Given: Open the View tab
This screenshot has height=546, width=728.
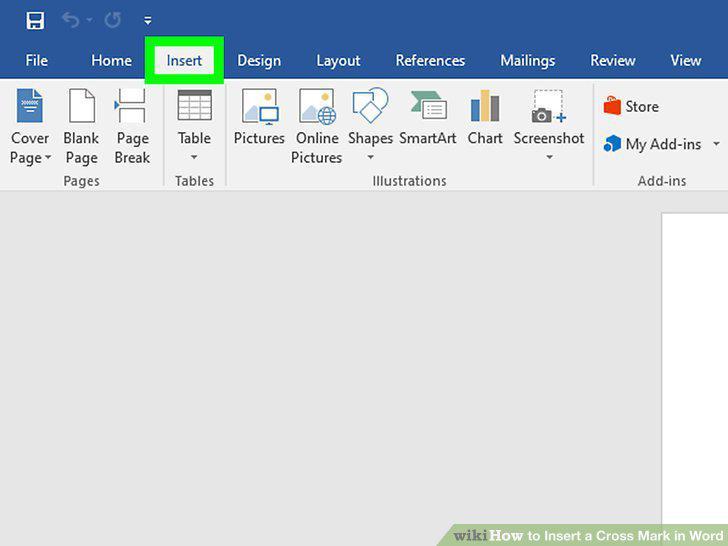Looking at the screenshot, I should pos(686,60).
